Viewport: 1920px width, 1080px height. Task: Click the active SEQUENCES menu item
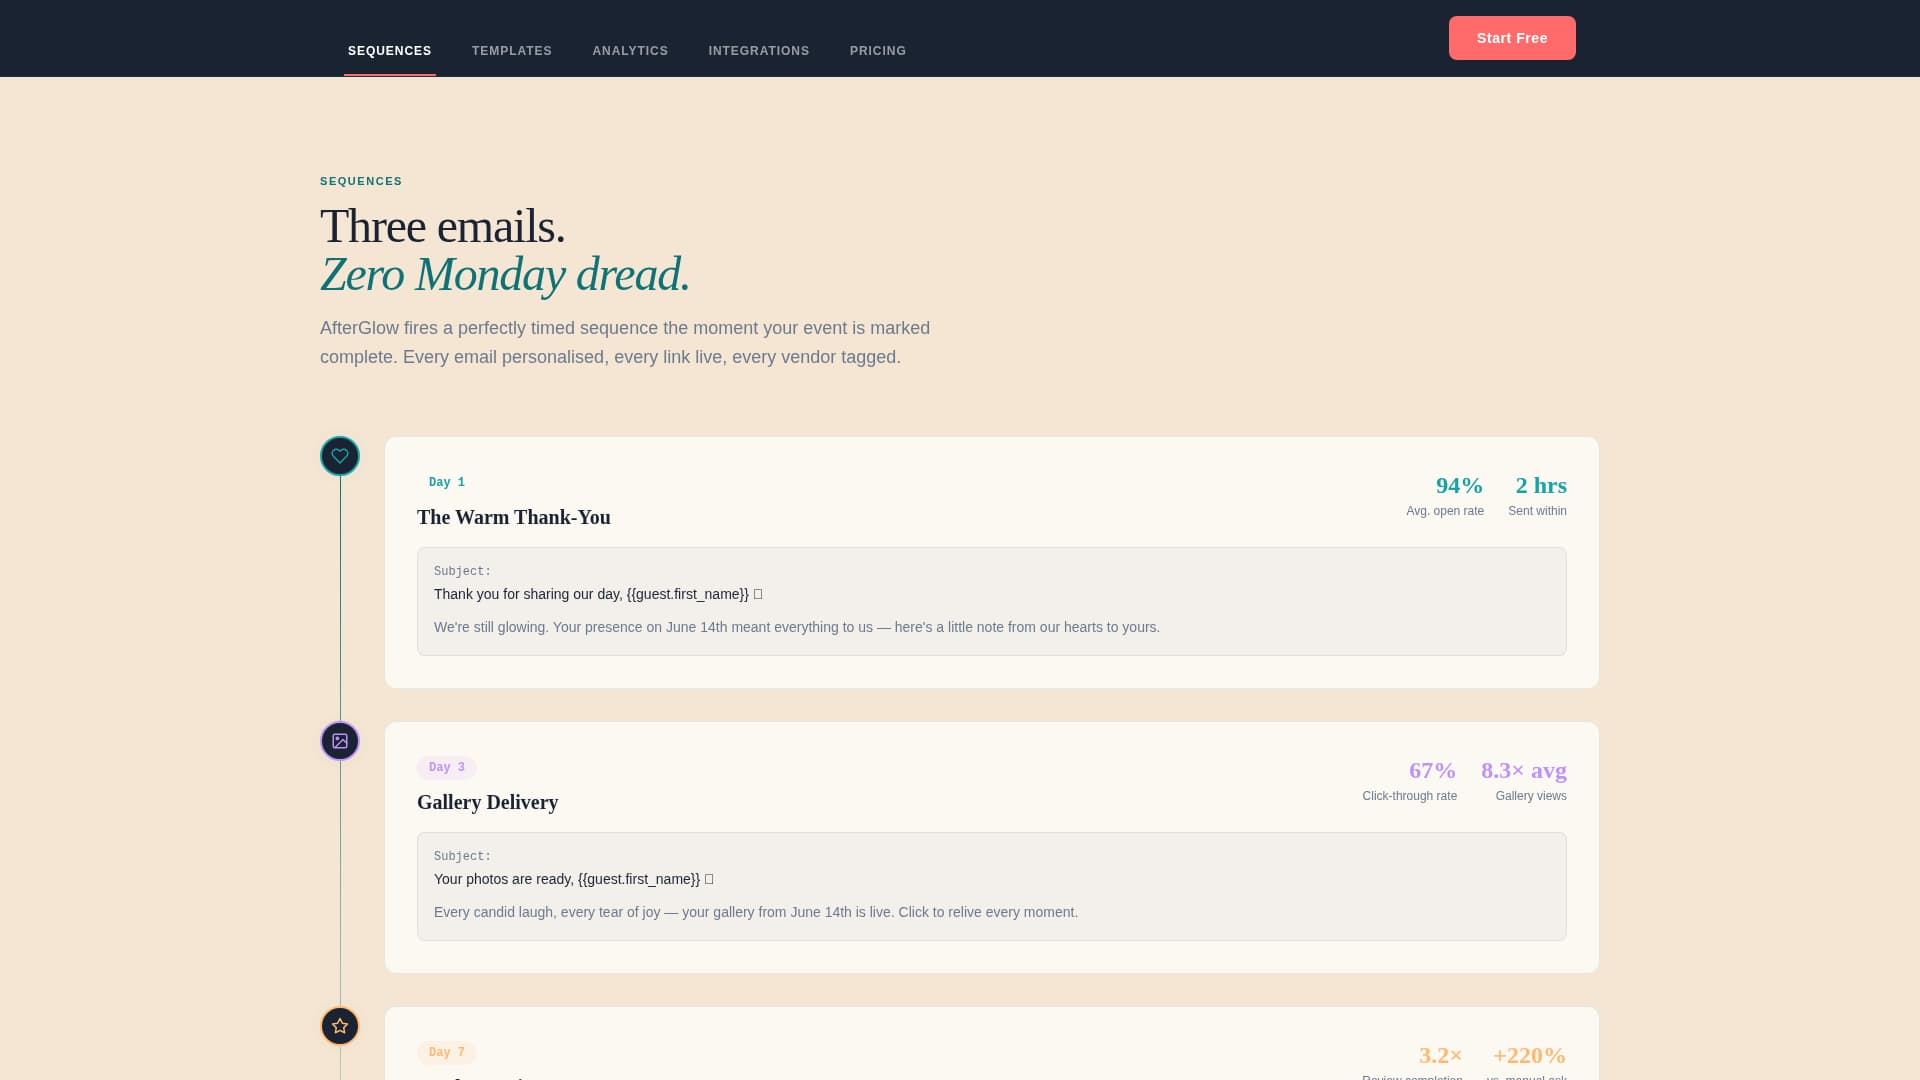[389, 50]
